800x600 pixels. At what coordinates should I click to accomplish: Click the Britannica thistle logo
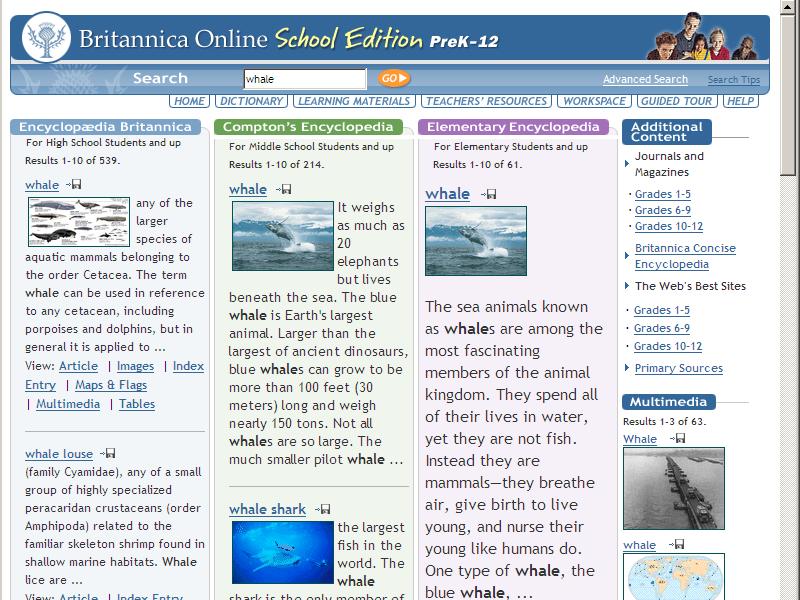pyautogui.click(x=46, y=37)
